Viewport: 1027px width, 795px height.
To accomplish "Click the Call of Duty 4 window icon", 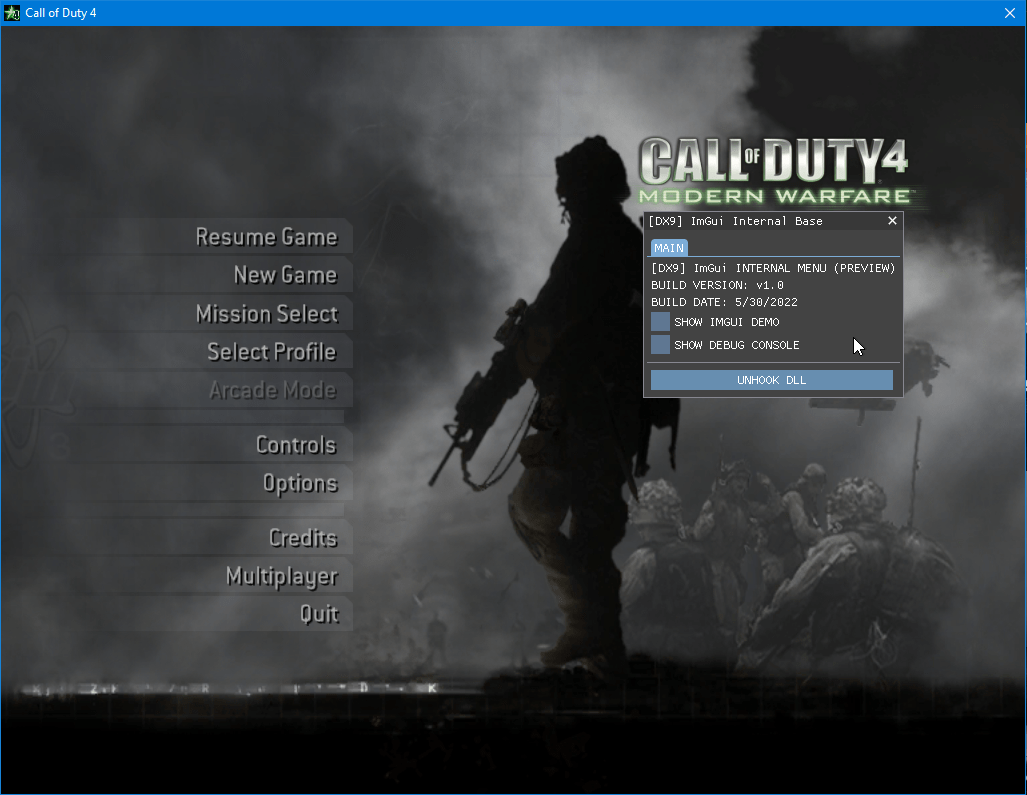I will point(12,12).
